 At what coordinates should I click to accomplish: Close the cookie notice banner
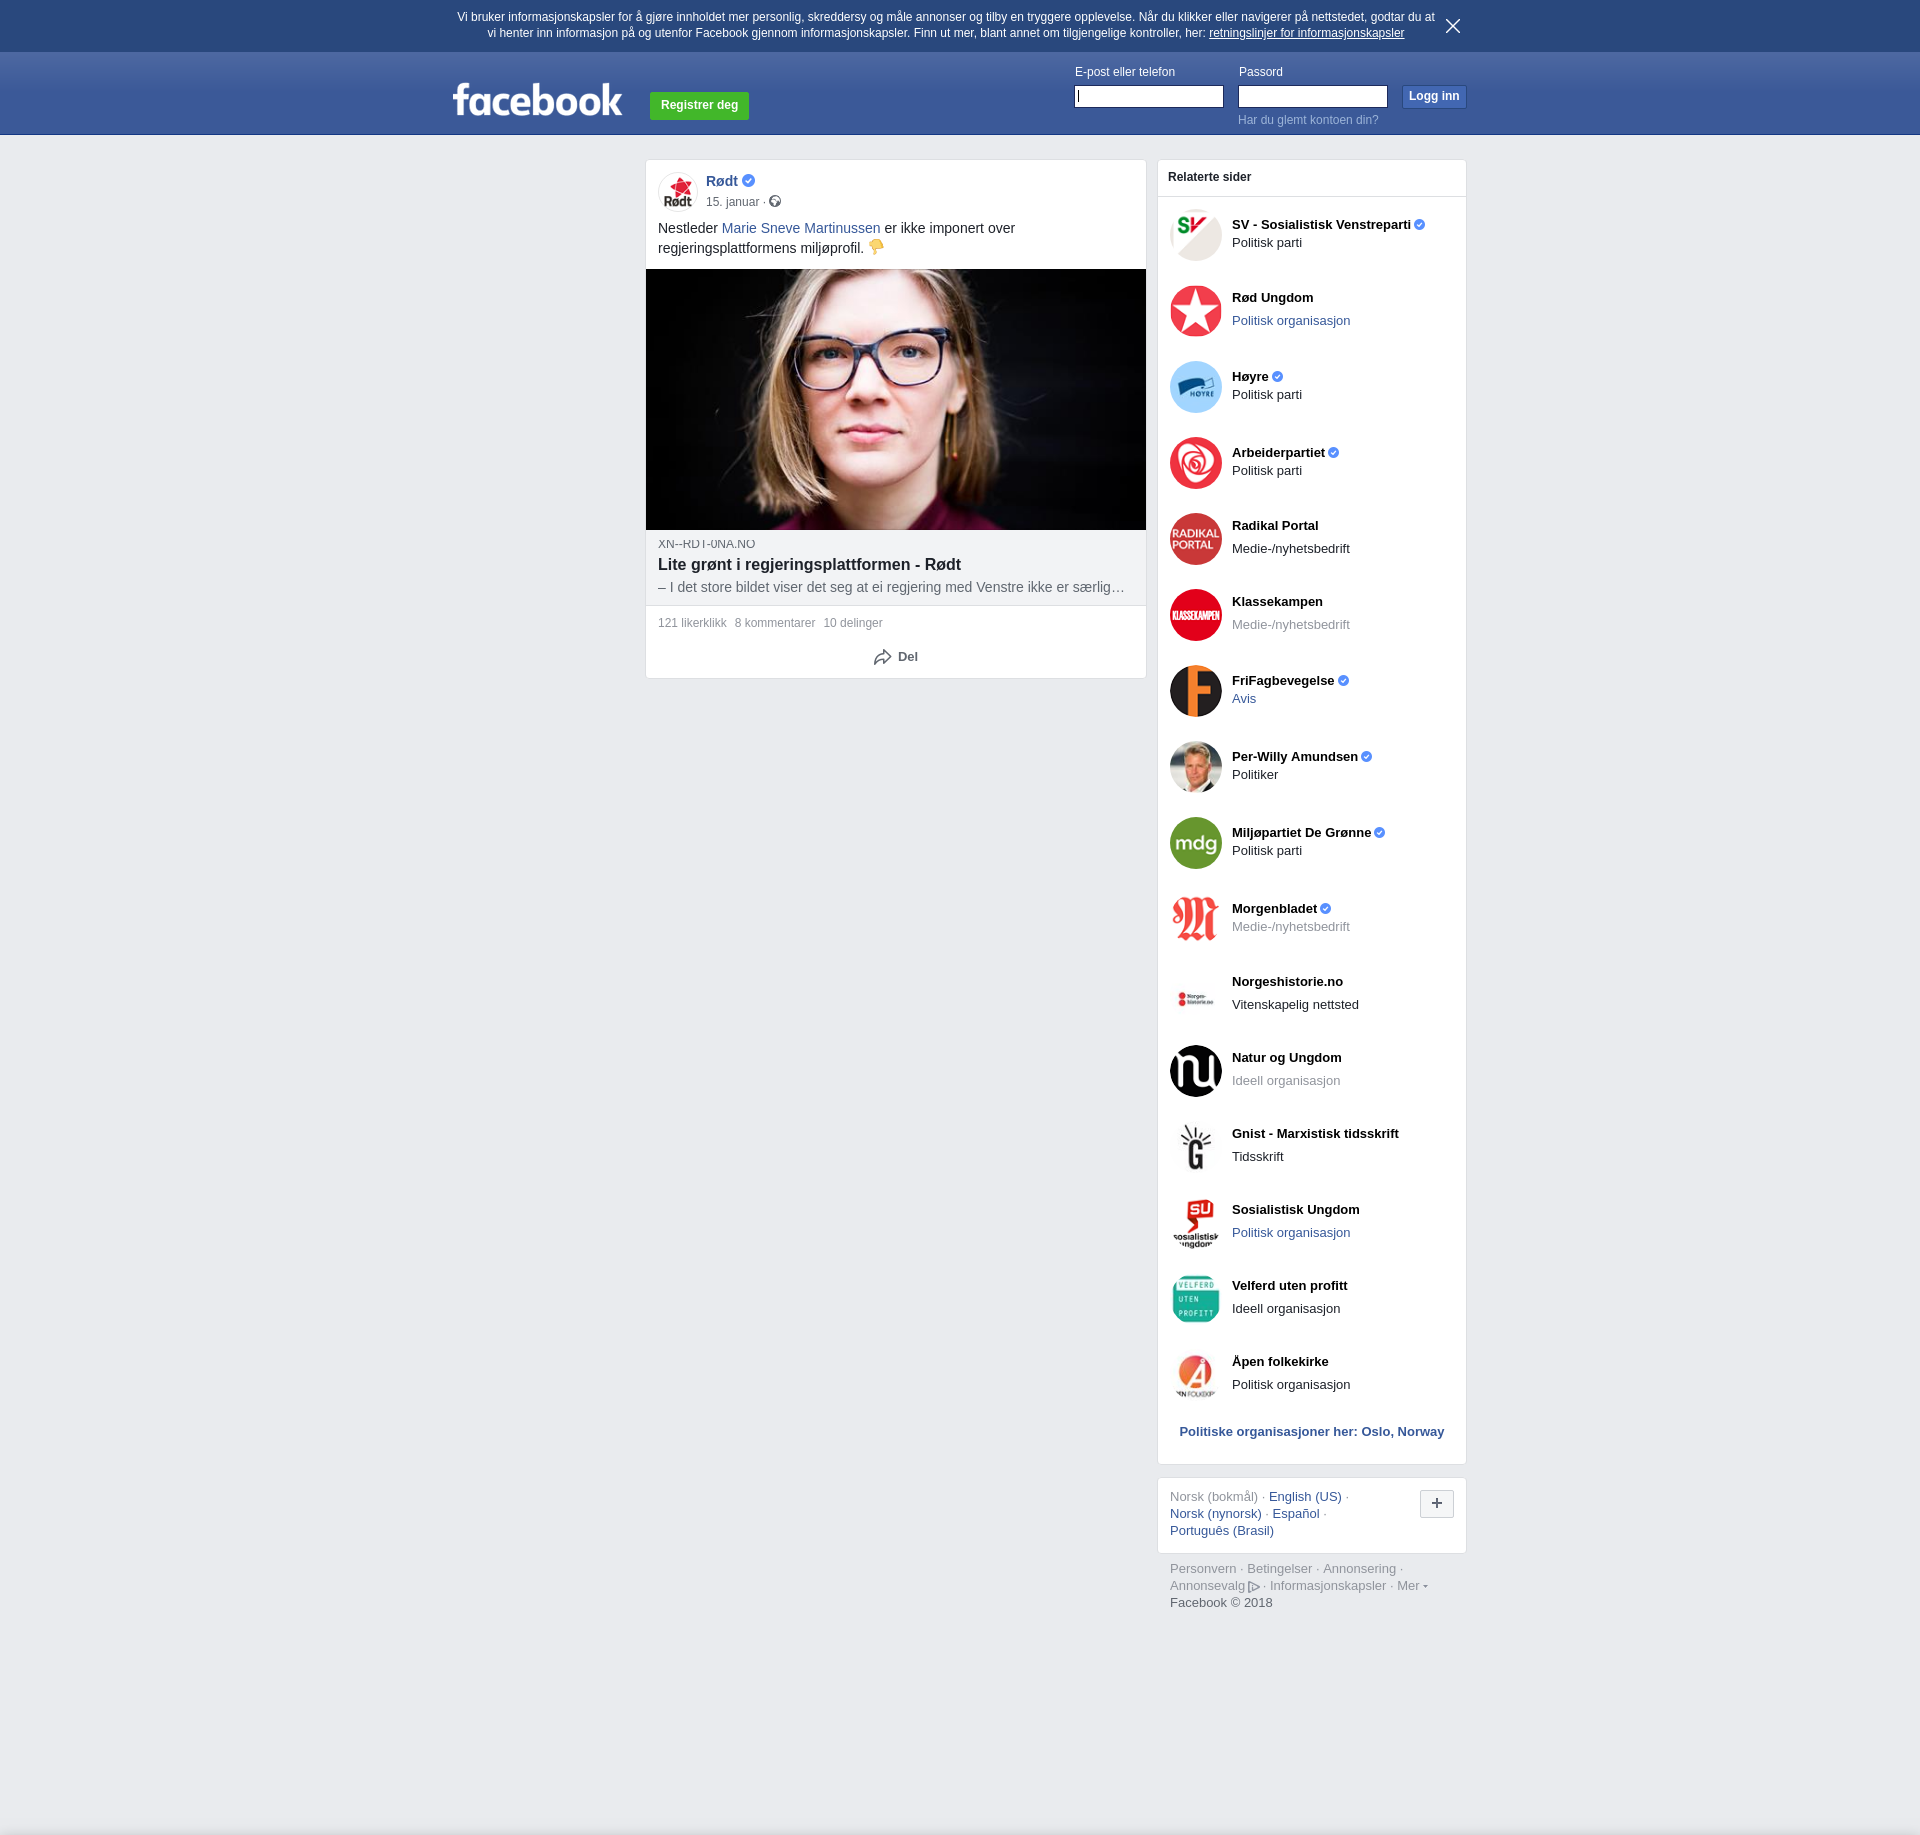(x=1453, y=26)
